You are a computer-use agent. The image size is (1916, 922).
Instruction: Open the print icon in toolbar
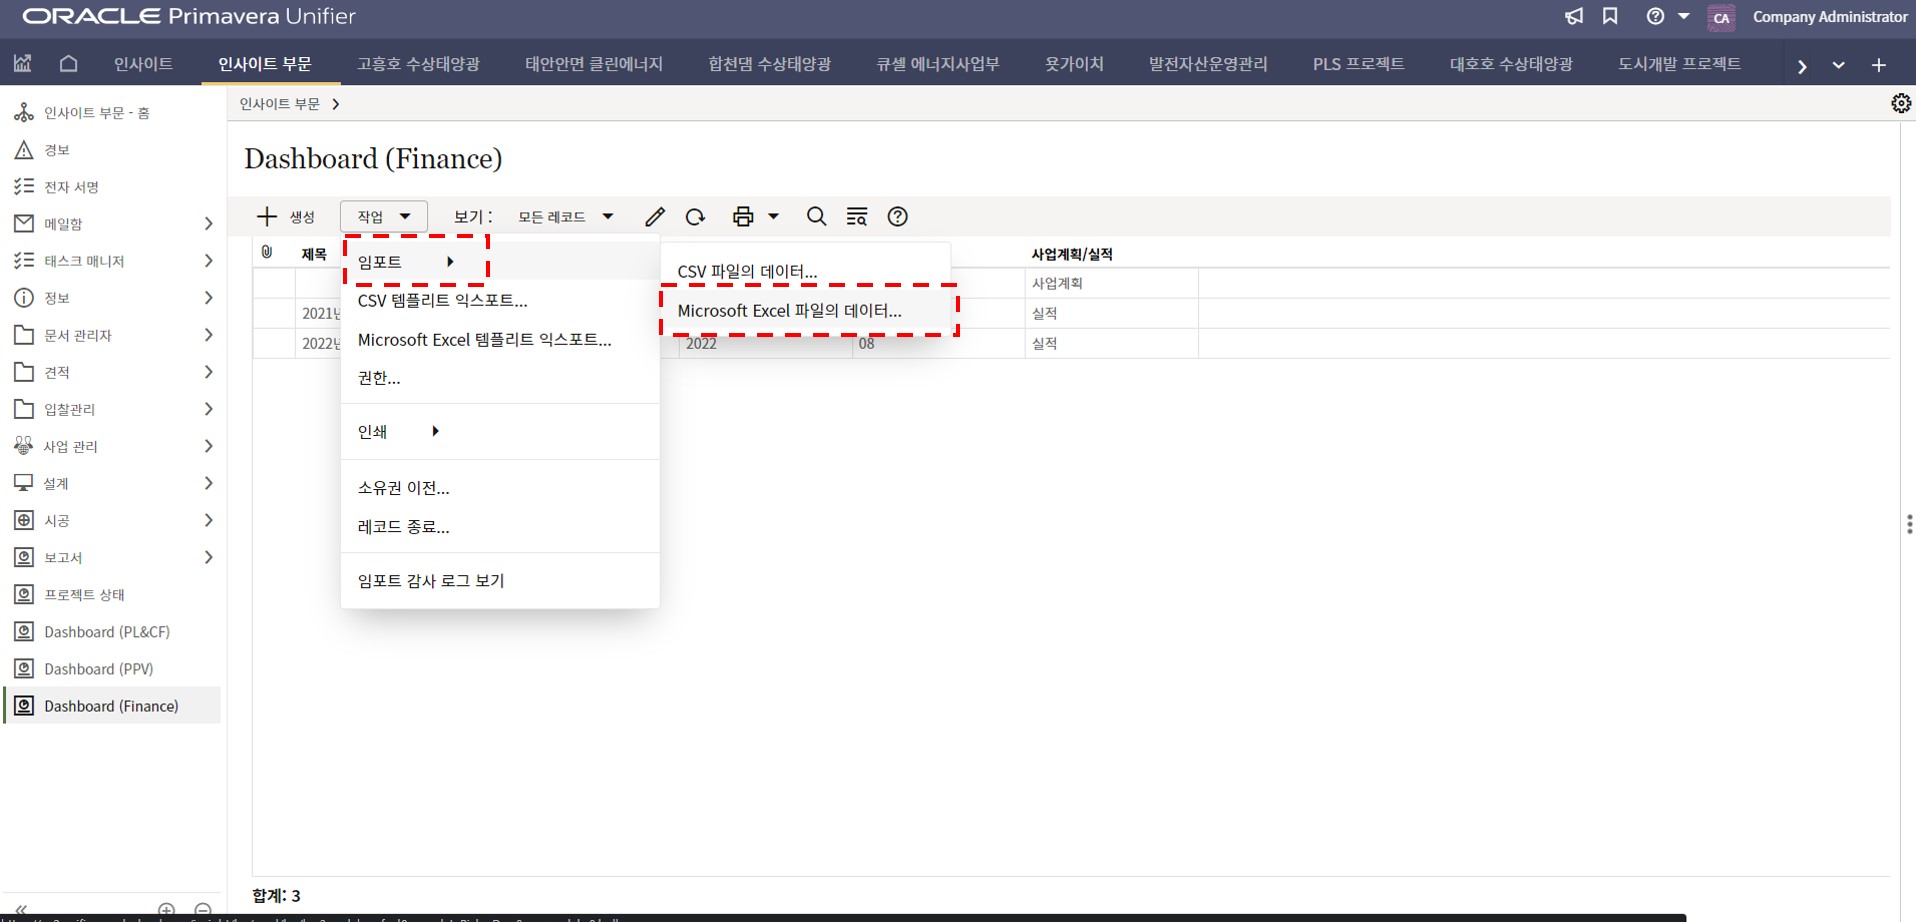[743, 217]
